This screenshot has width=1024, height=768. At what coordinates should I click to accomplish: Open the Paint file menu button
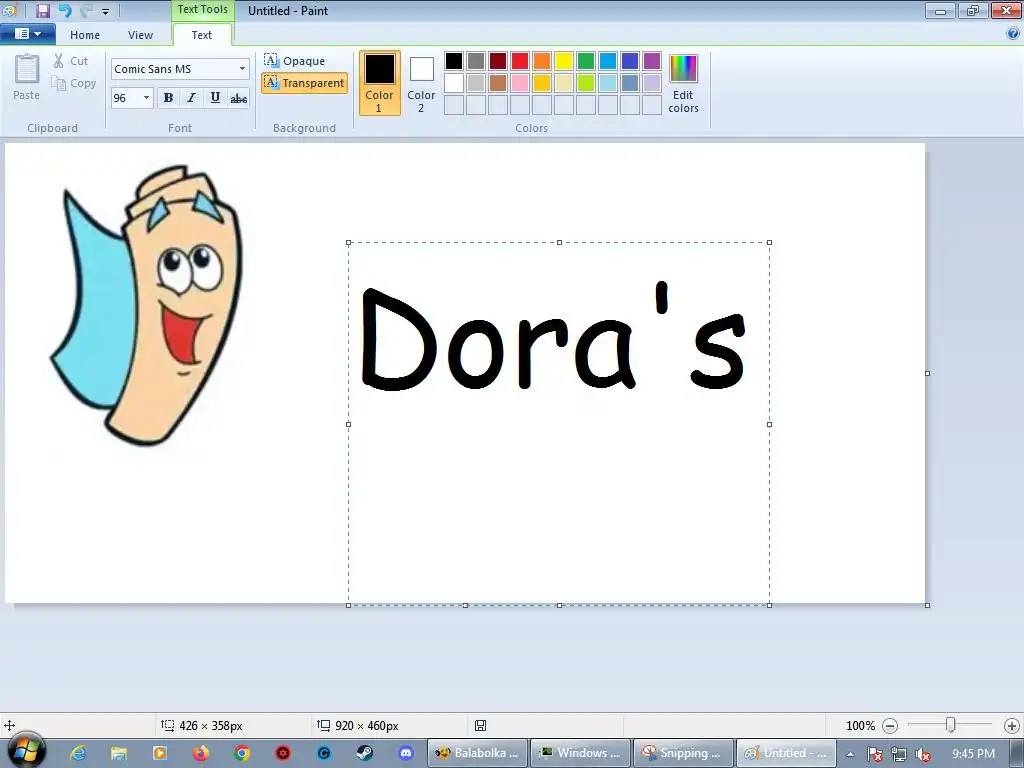click(x=27, y=34)
